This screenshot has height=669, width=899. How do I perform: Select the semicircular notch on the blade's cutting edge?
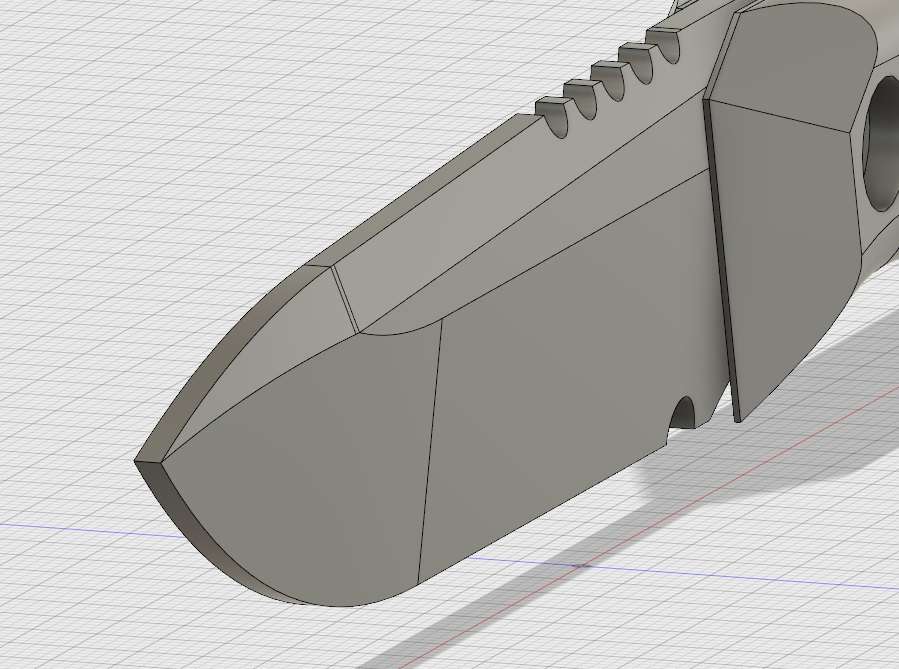(682, 413)
